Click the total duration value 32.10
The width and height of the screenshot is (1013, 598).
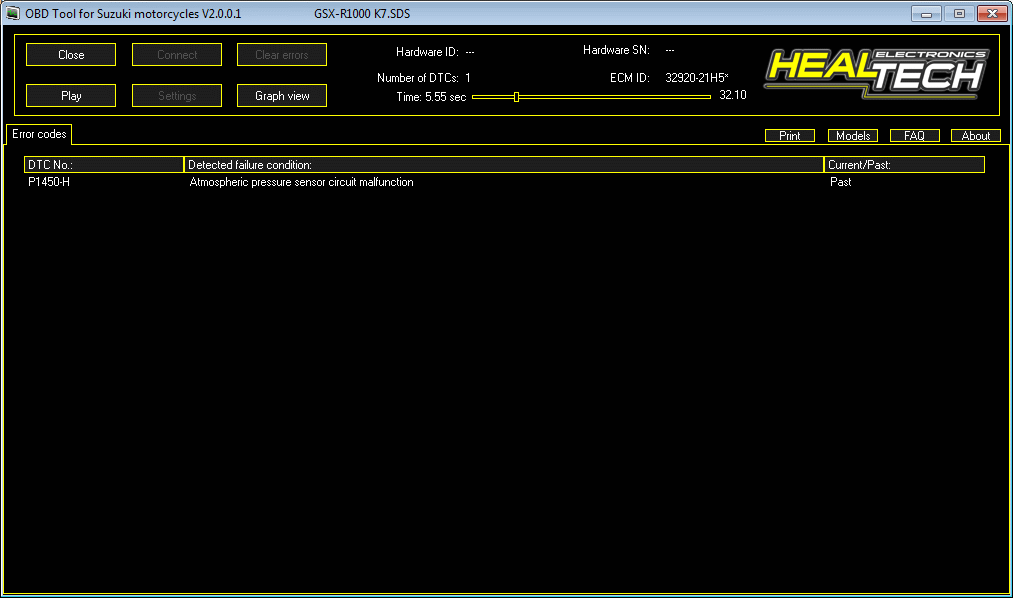pos(733,95)
